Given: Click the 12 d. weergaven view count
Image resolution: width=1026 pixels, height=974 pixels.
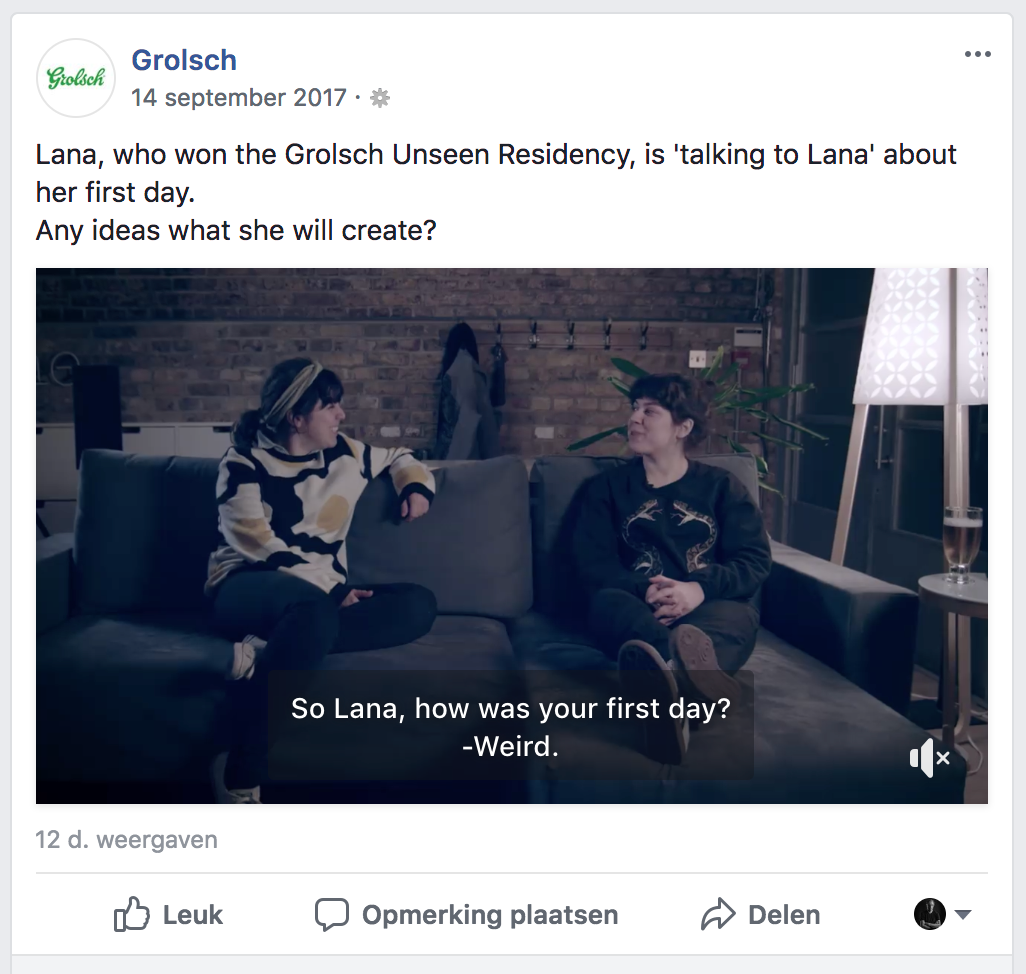Looking at the screenshot, I should [x=126, y=839].
